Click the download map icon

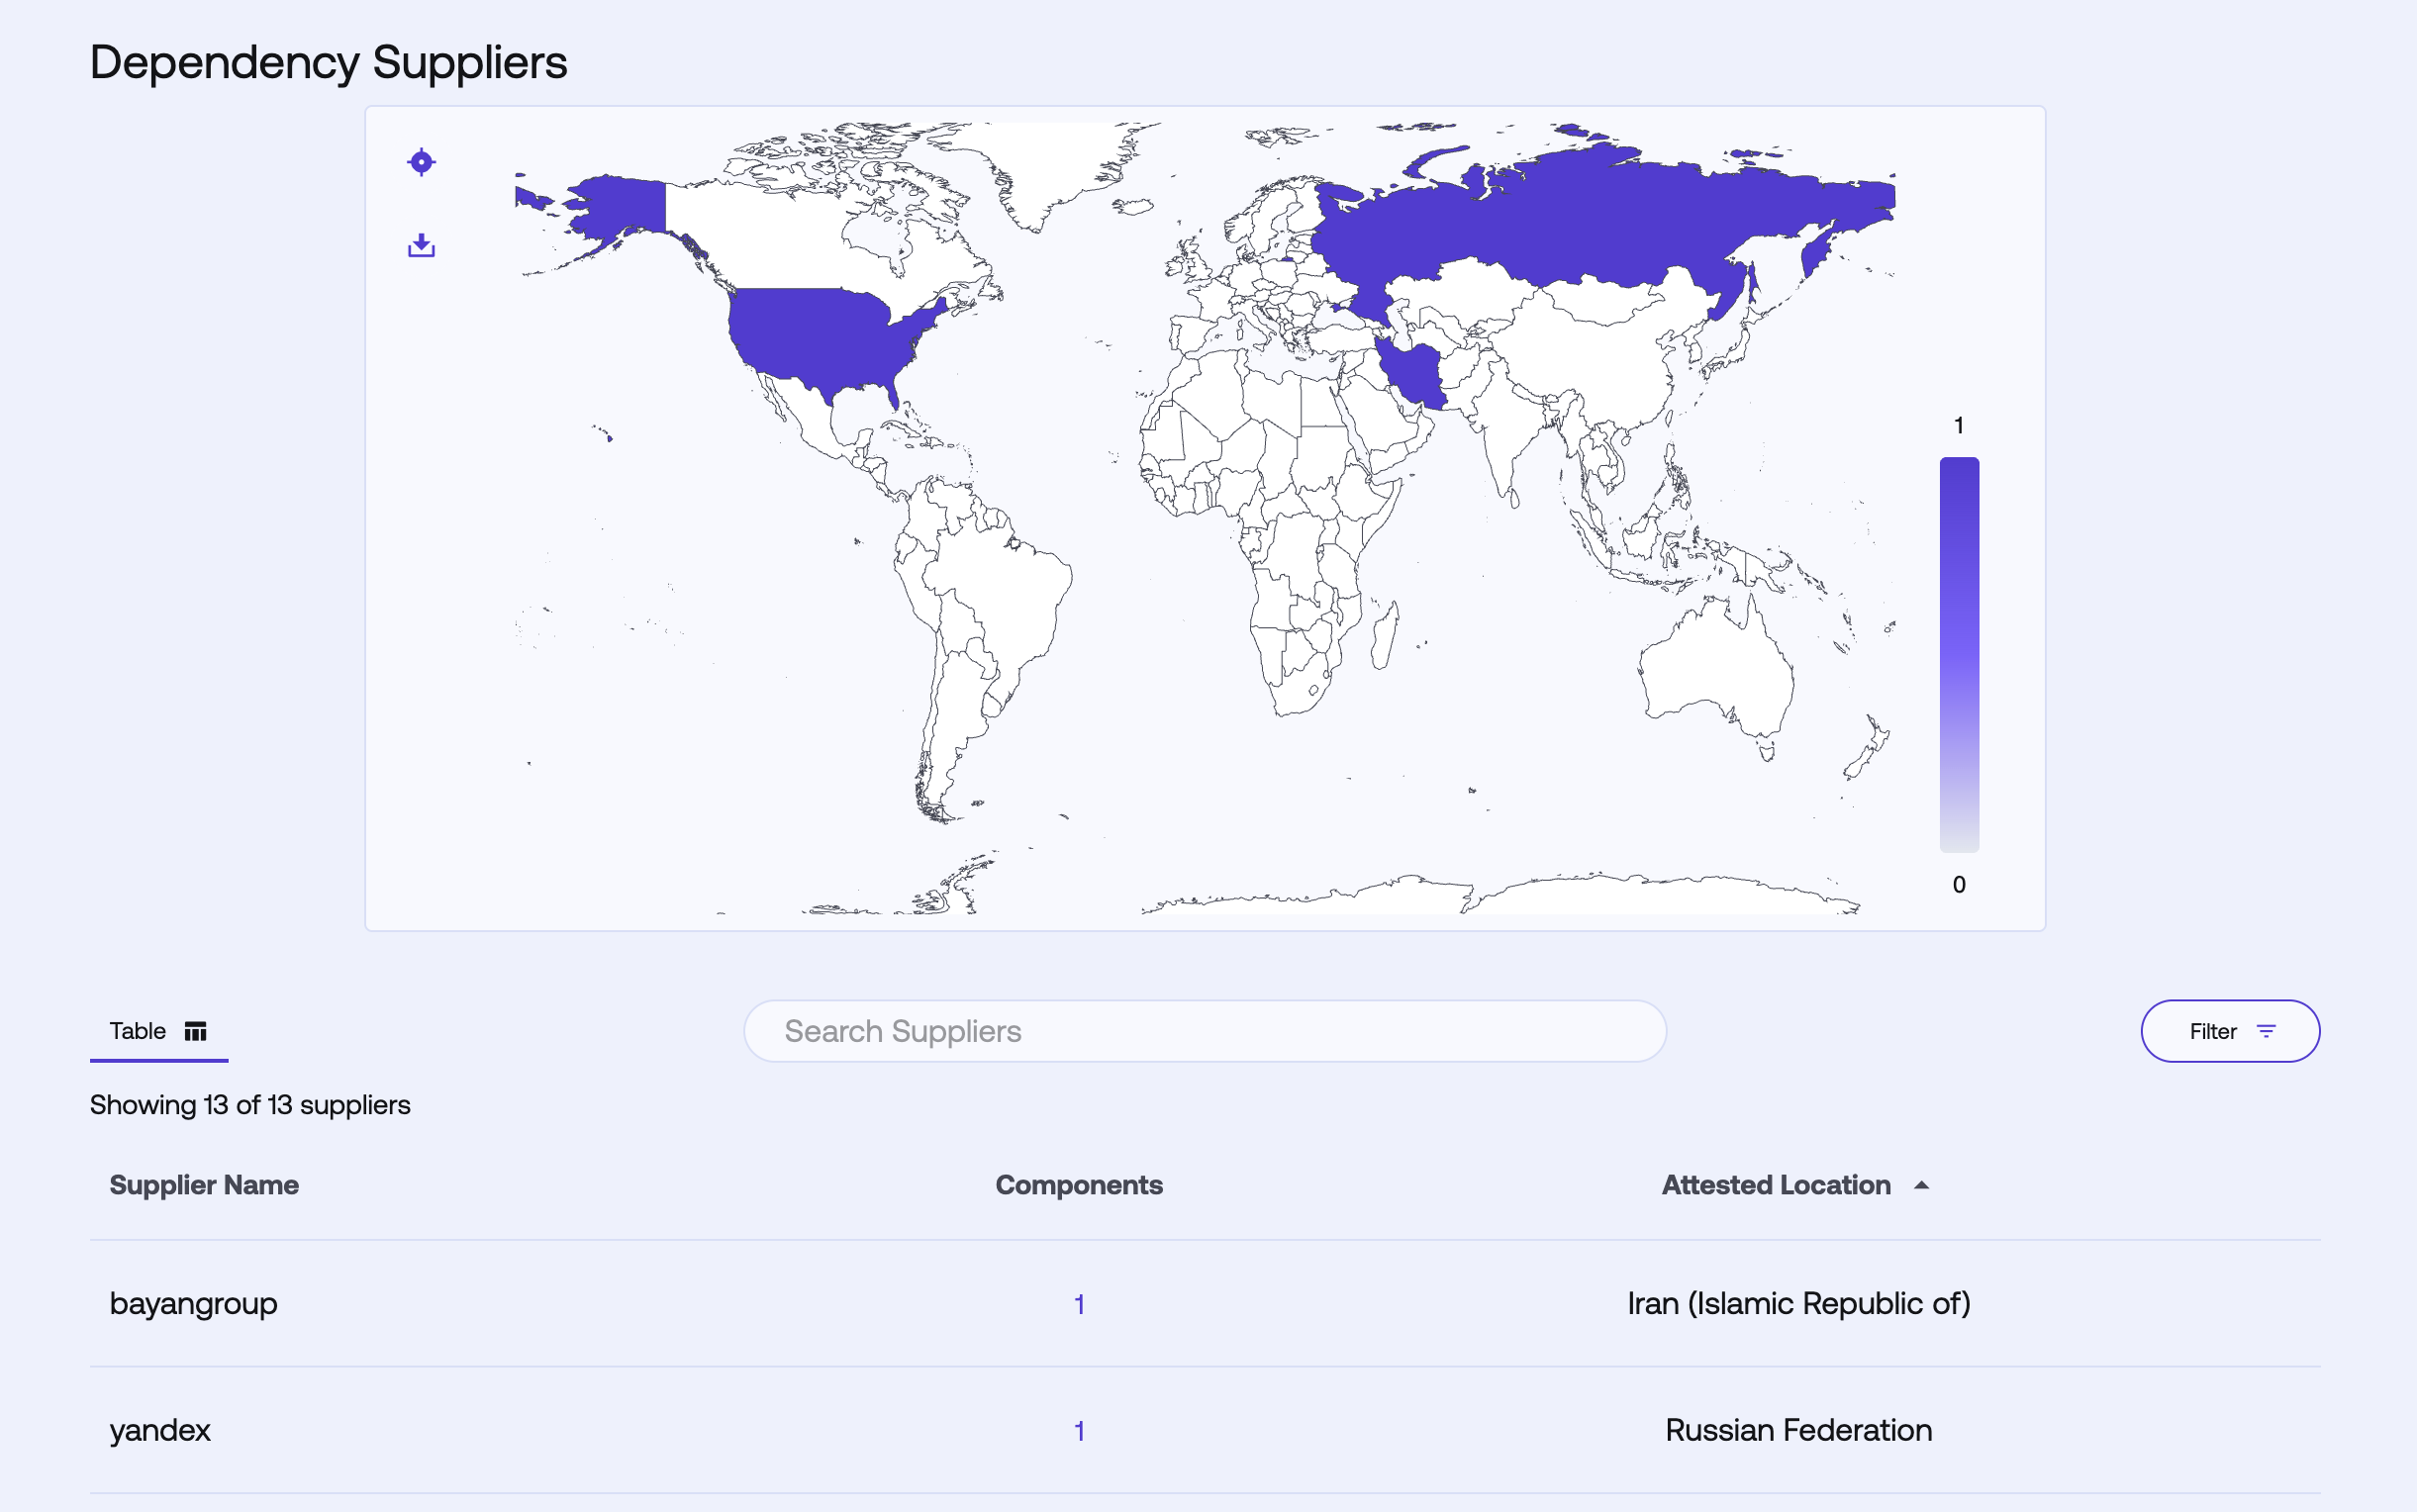pyautogui.click(x=421, y=245)
